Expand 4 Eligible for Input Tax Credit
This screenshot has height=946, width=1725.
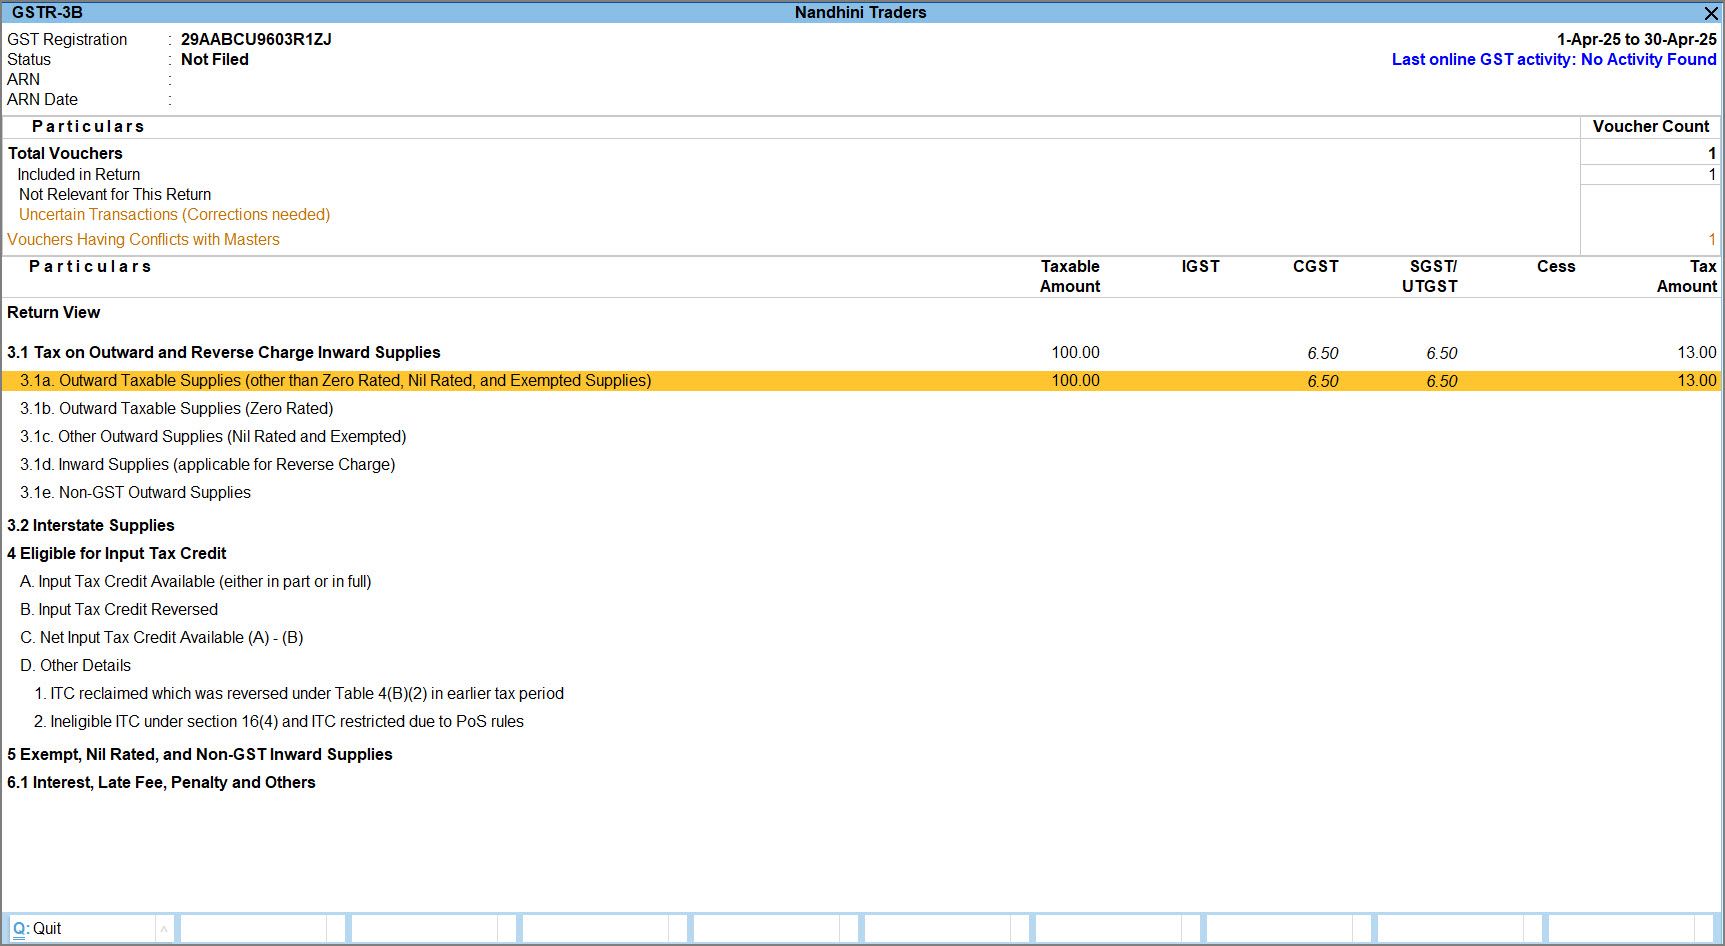pyautogui.click(x=117, y=554)
